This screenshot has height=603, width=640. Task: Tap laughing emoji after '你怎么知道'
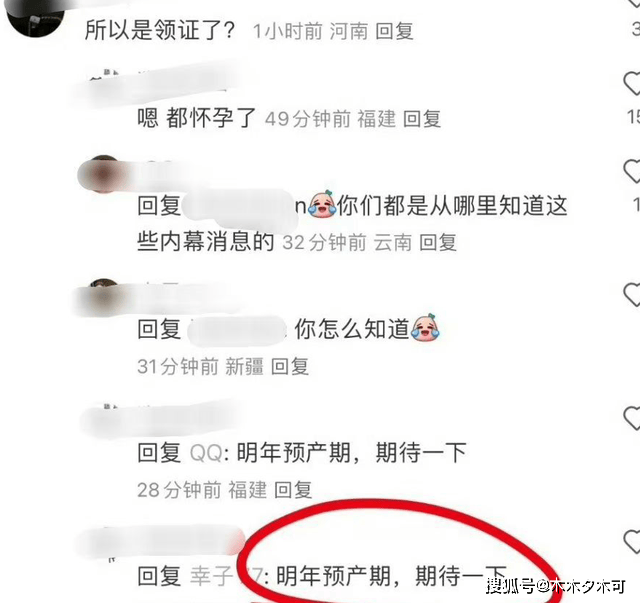click(425, 327)
